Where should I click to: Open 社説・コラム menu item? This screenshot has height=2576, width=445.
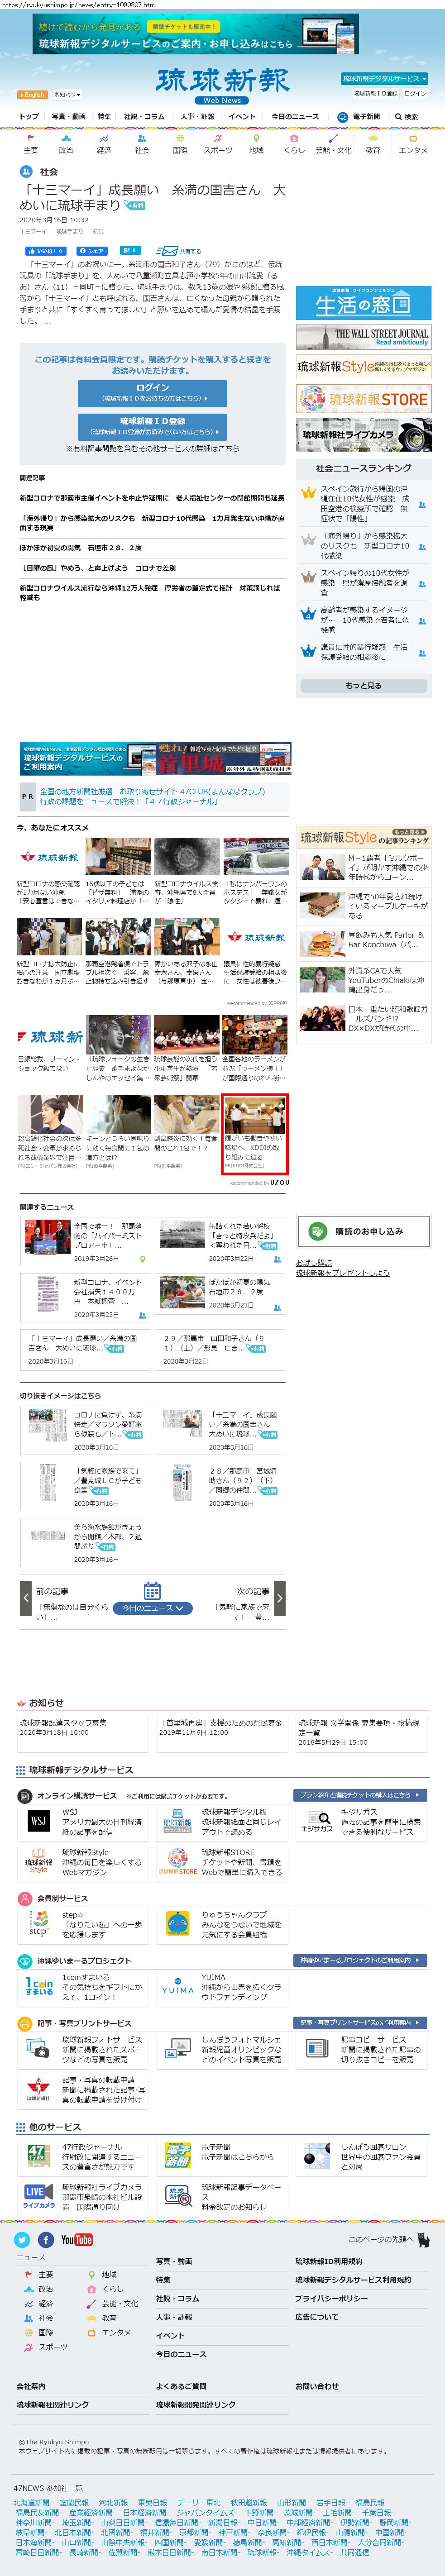(145, 117)
